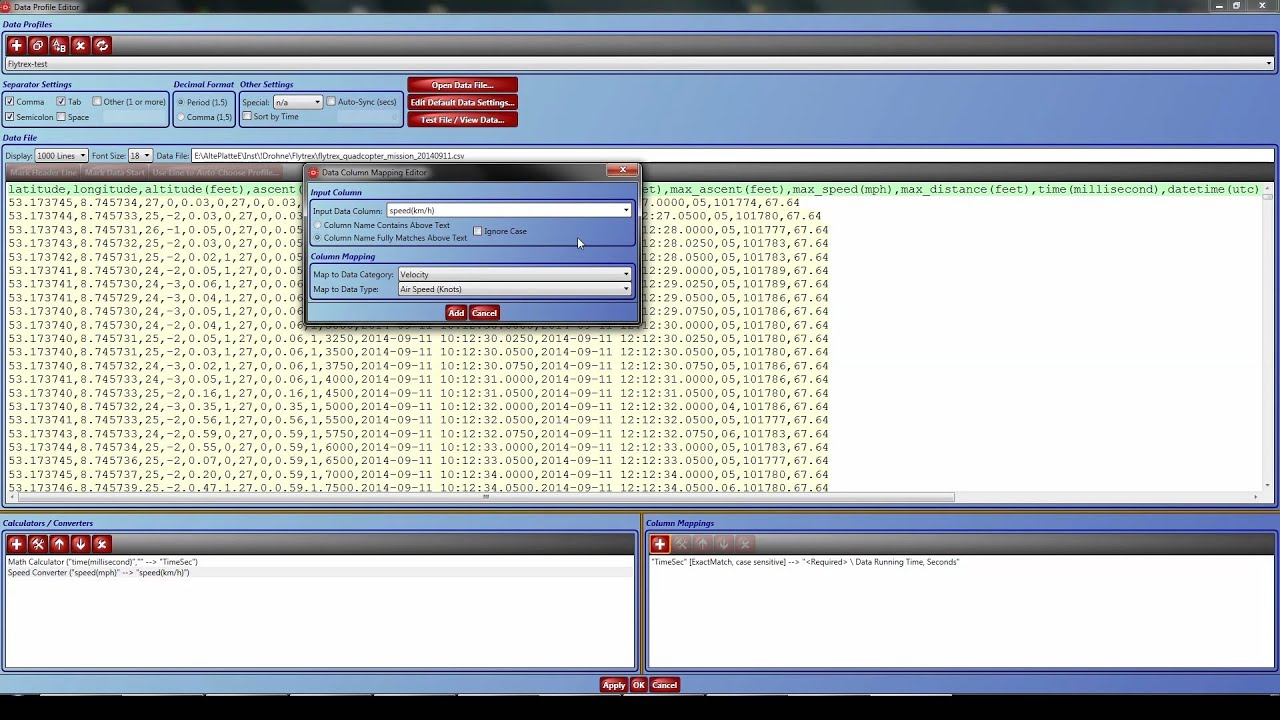
Task: Check the Ignore Case option
Action: click(x=478, y=231)
